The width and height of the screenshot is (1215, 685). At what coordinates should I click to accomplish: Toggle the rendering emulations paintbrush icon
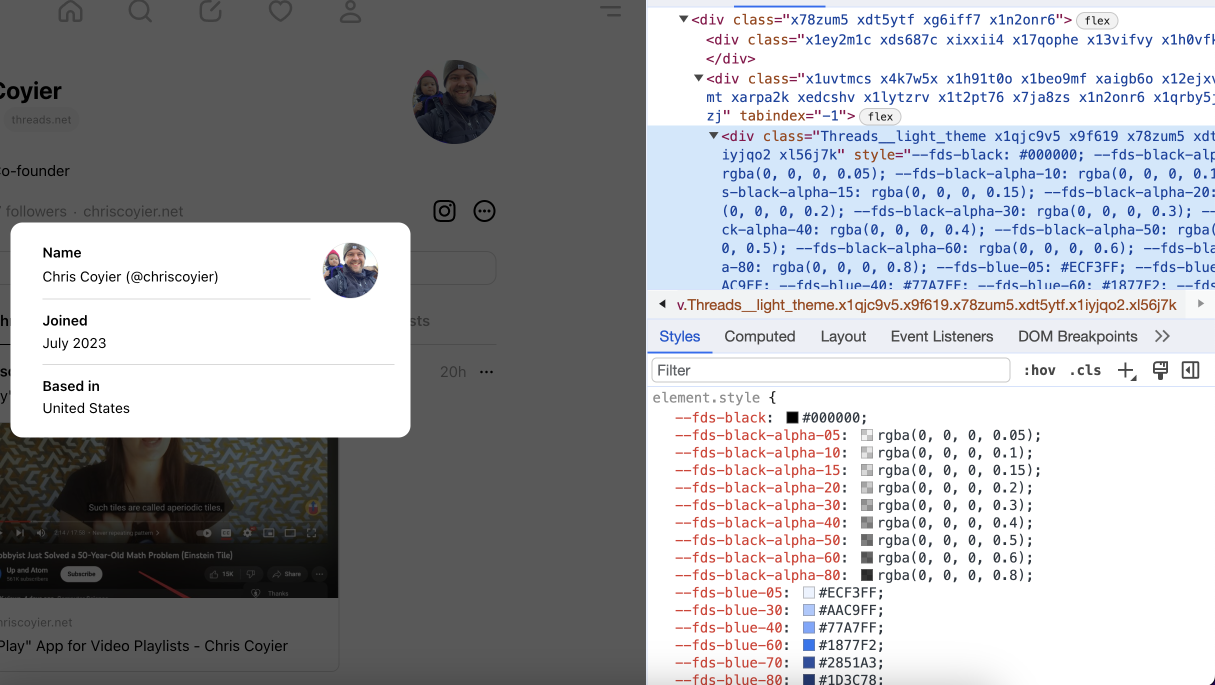pyautogui.click(x=1160, y=370)
